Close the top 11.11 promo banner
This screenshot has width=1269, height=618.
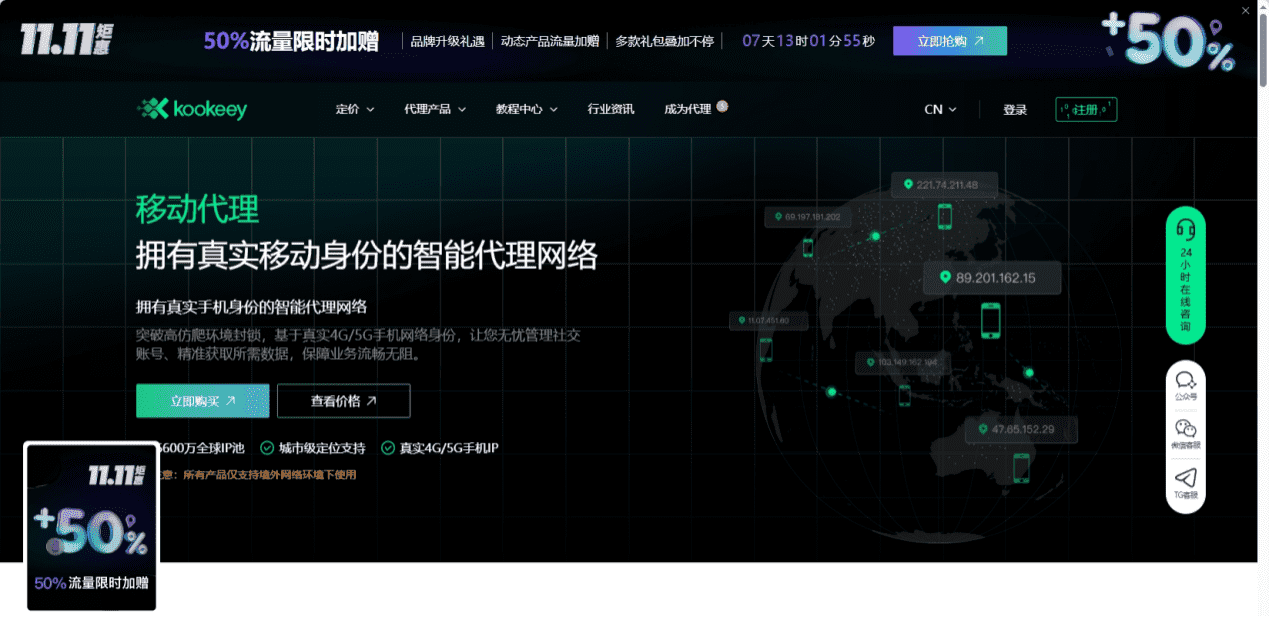pyautogui.click(x=1245, y=11)
